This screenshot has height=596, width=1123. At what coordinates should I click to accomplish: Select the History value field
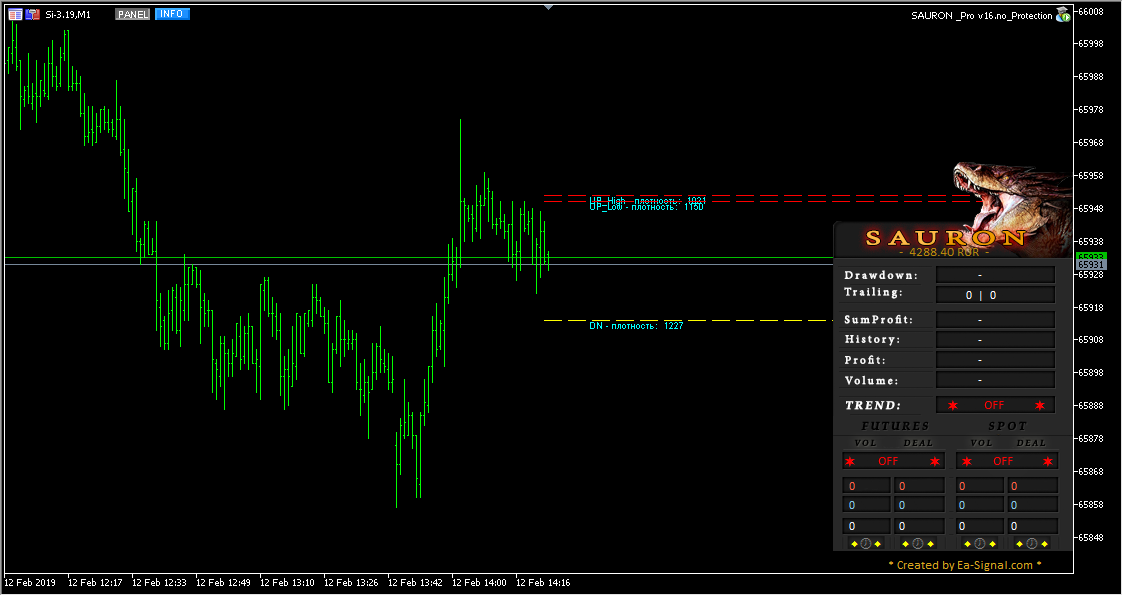(996, 340)
